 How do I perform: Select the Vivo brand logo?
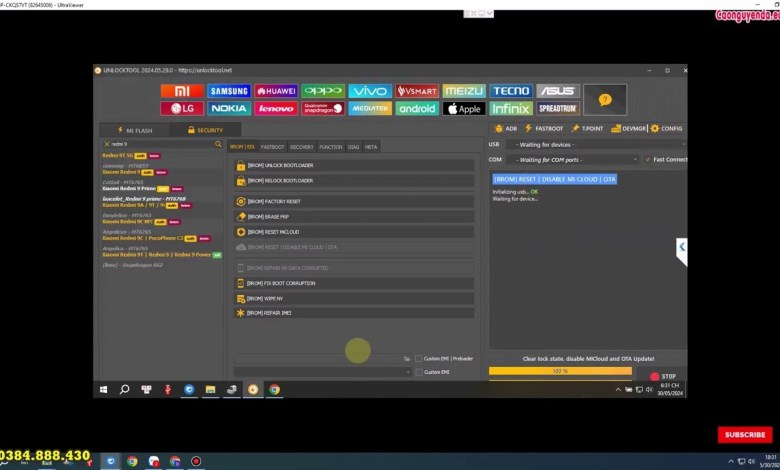pos(370,91)
